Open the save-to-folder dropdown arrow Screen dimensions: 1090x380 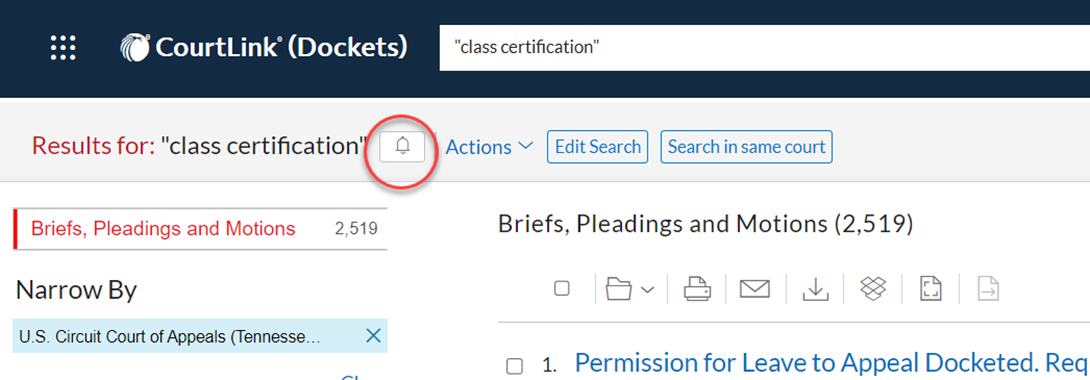[x=647, y=289]
